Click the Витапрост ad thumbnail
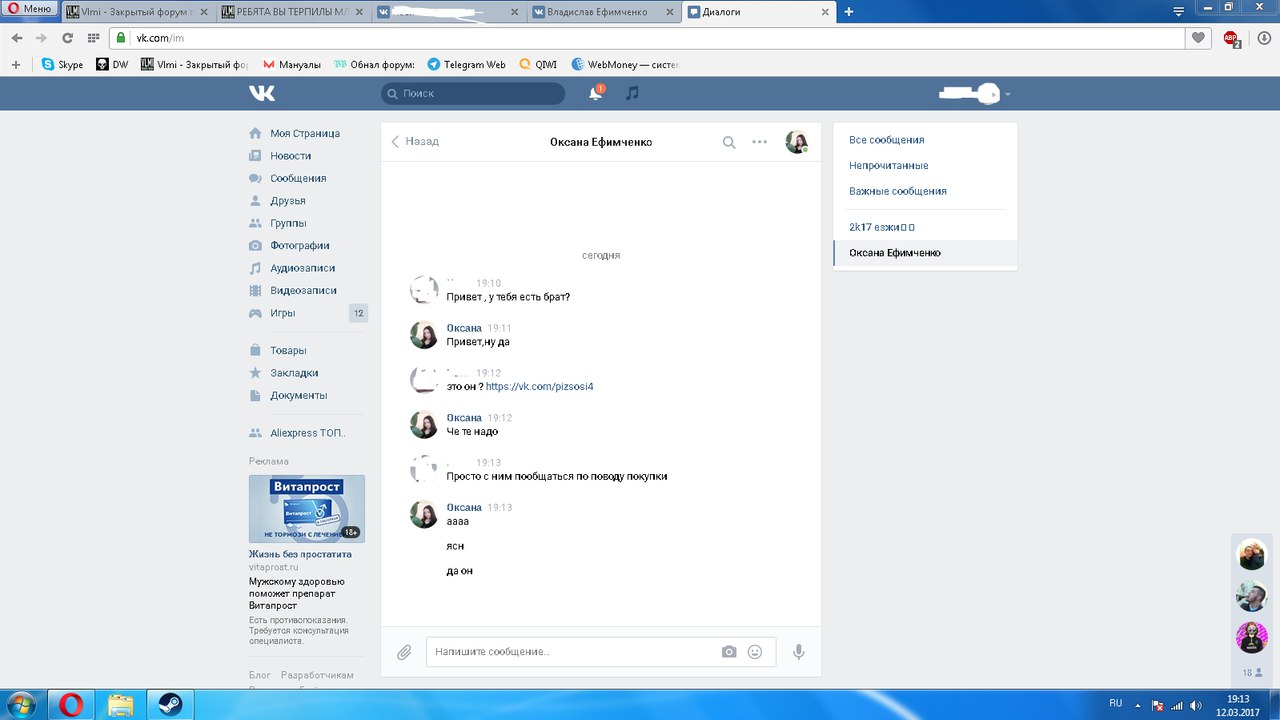 tap(306, 509)
